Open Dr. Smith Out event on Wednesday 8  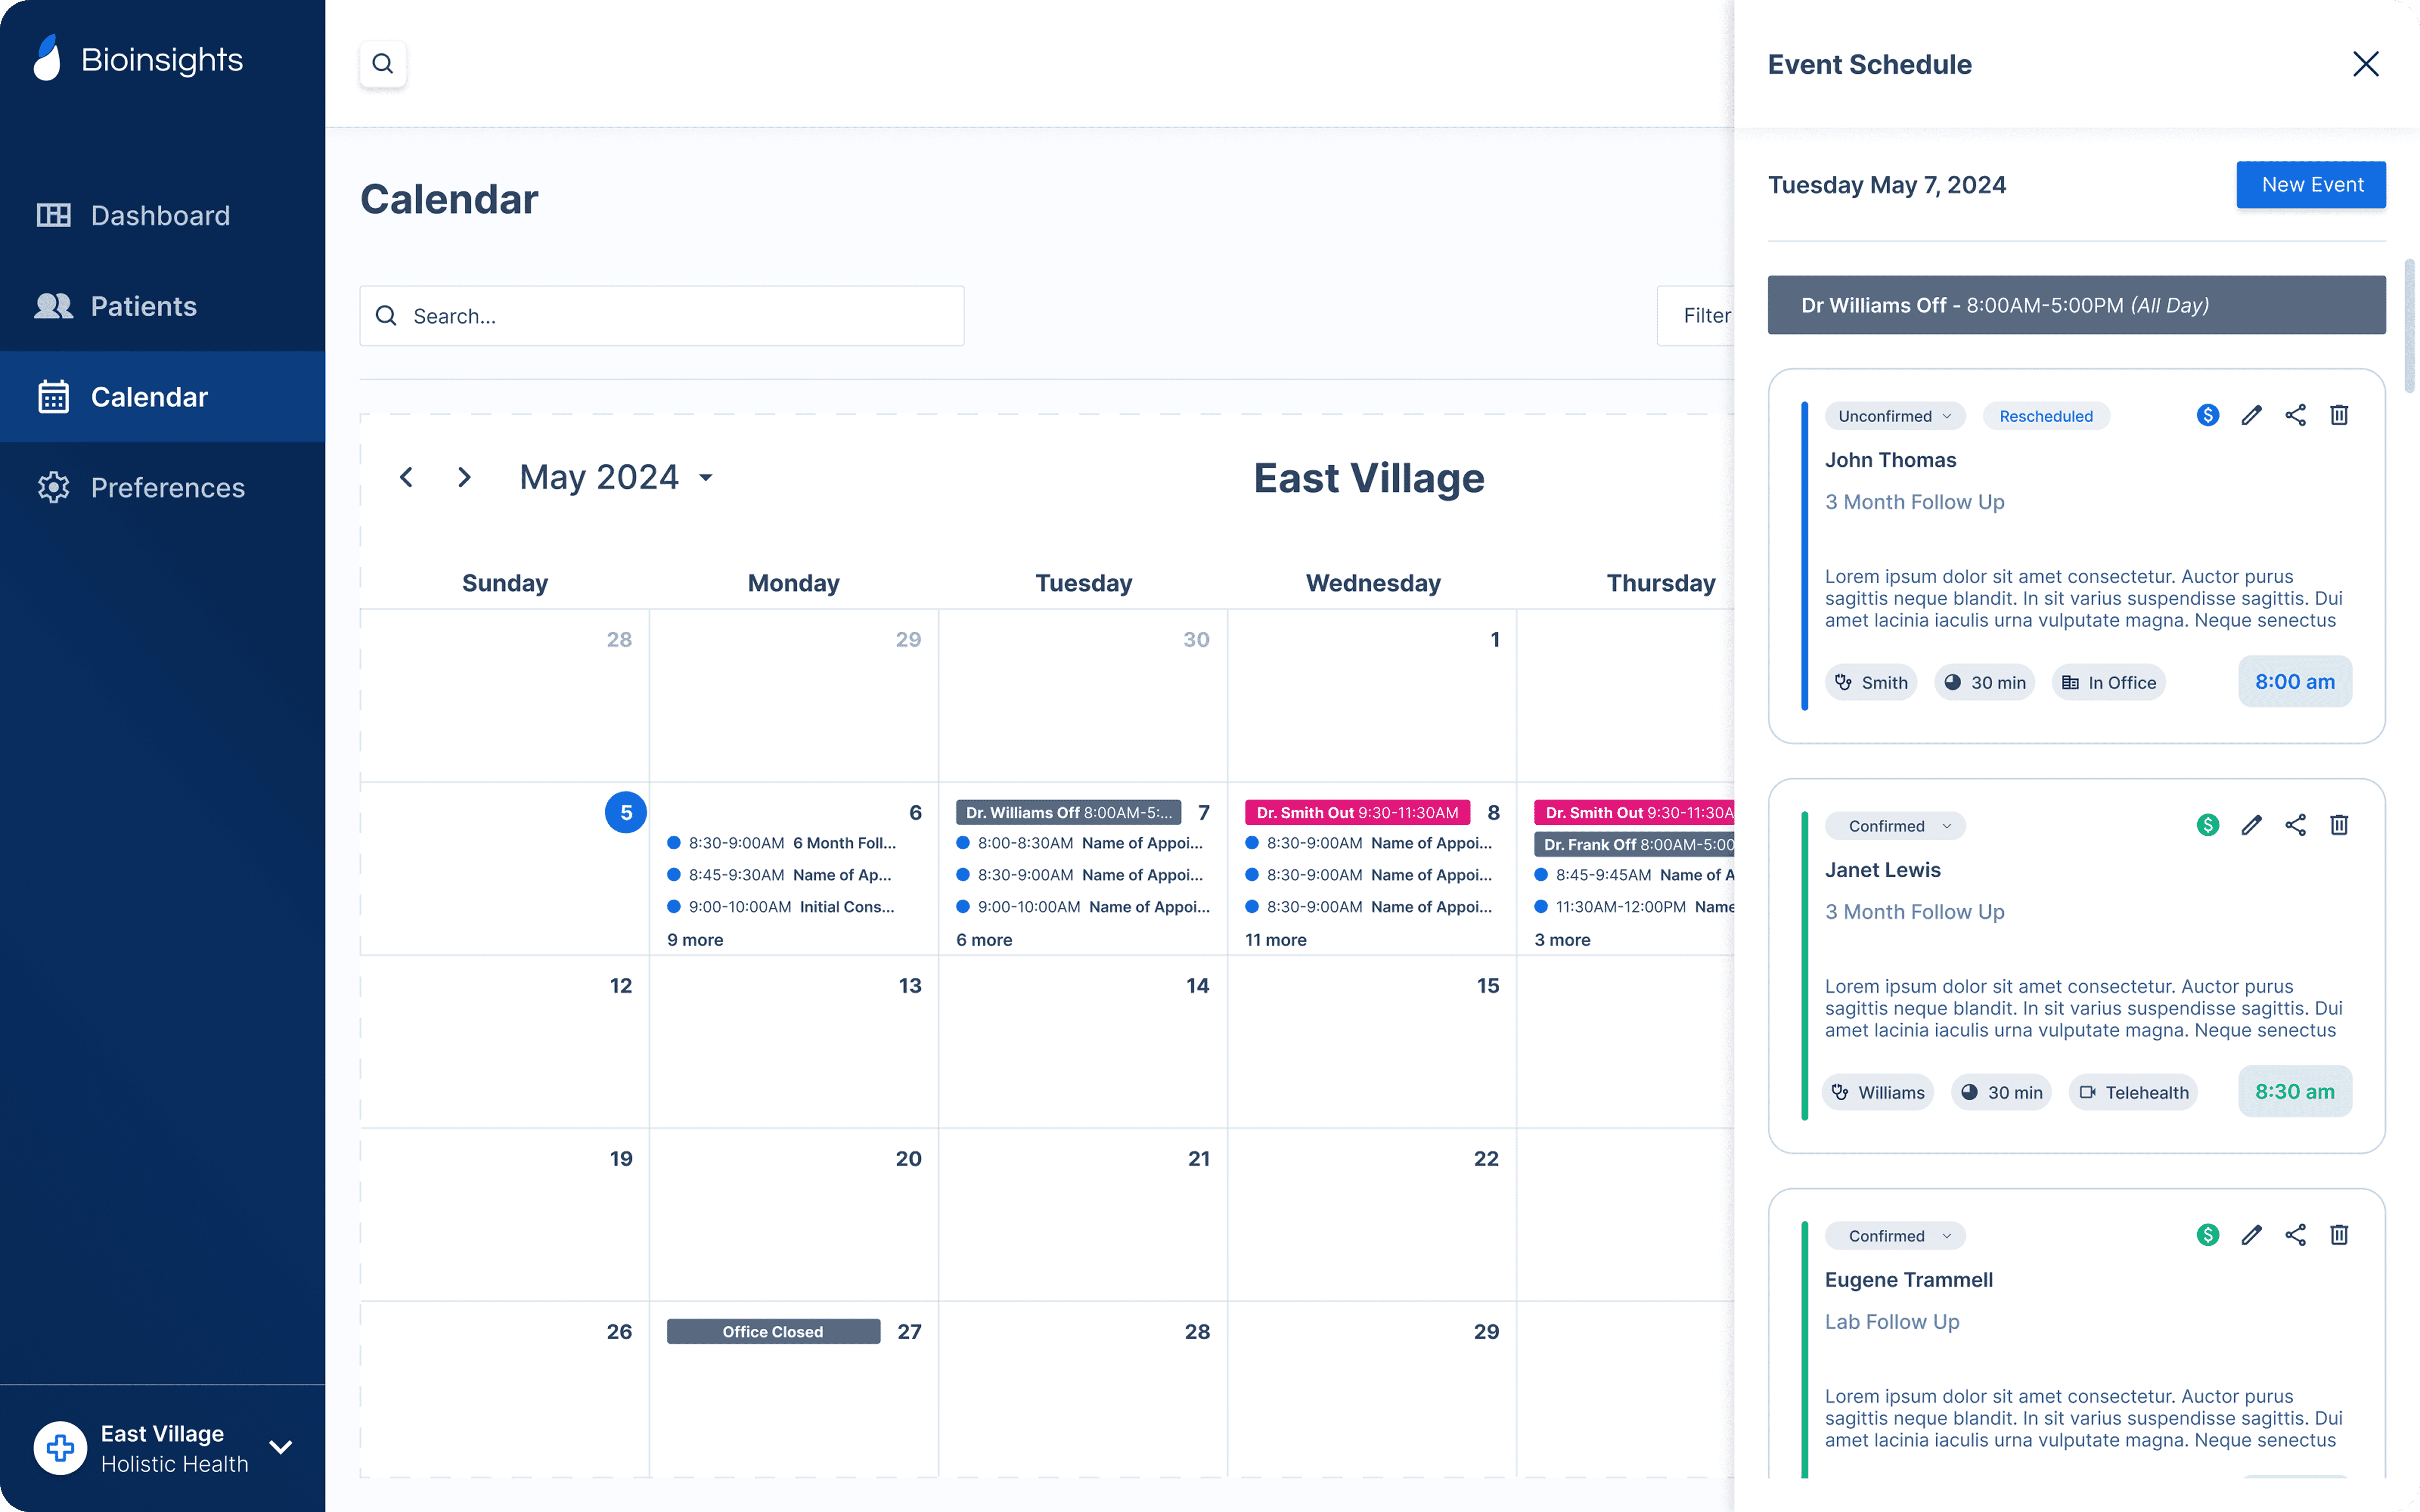pos(1357,812)
